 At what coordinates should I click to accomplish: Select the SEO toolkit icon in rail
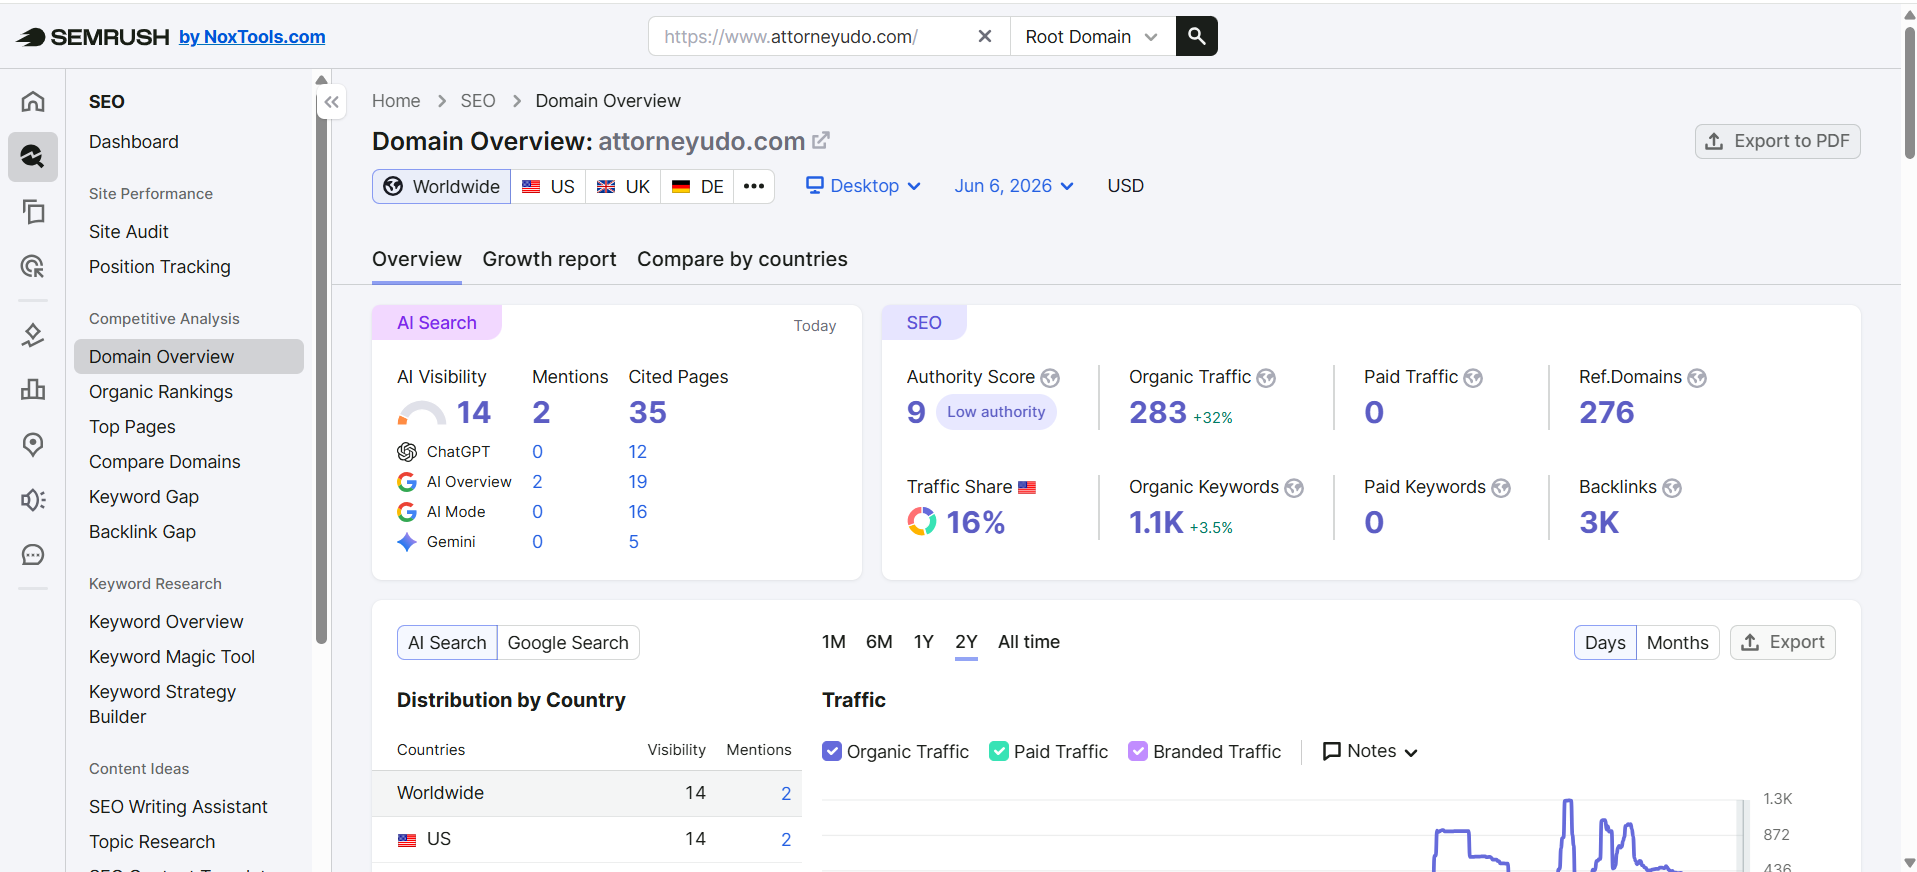33,156
